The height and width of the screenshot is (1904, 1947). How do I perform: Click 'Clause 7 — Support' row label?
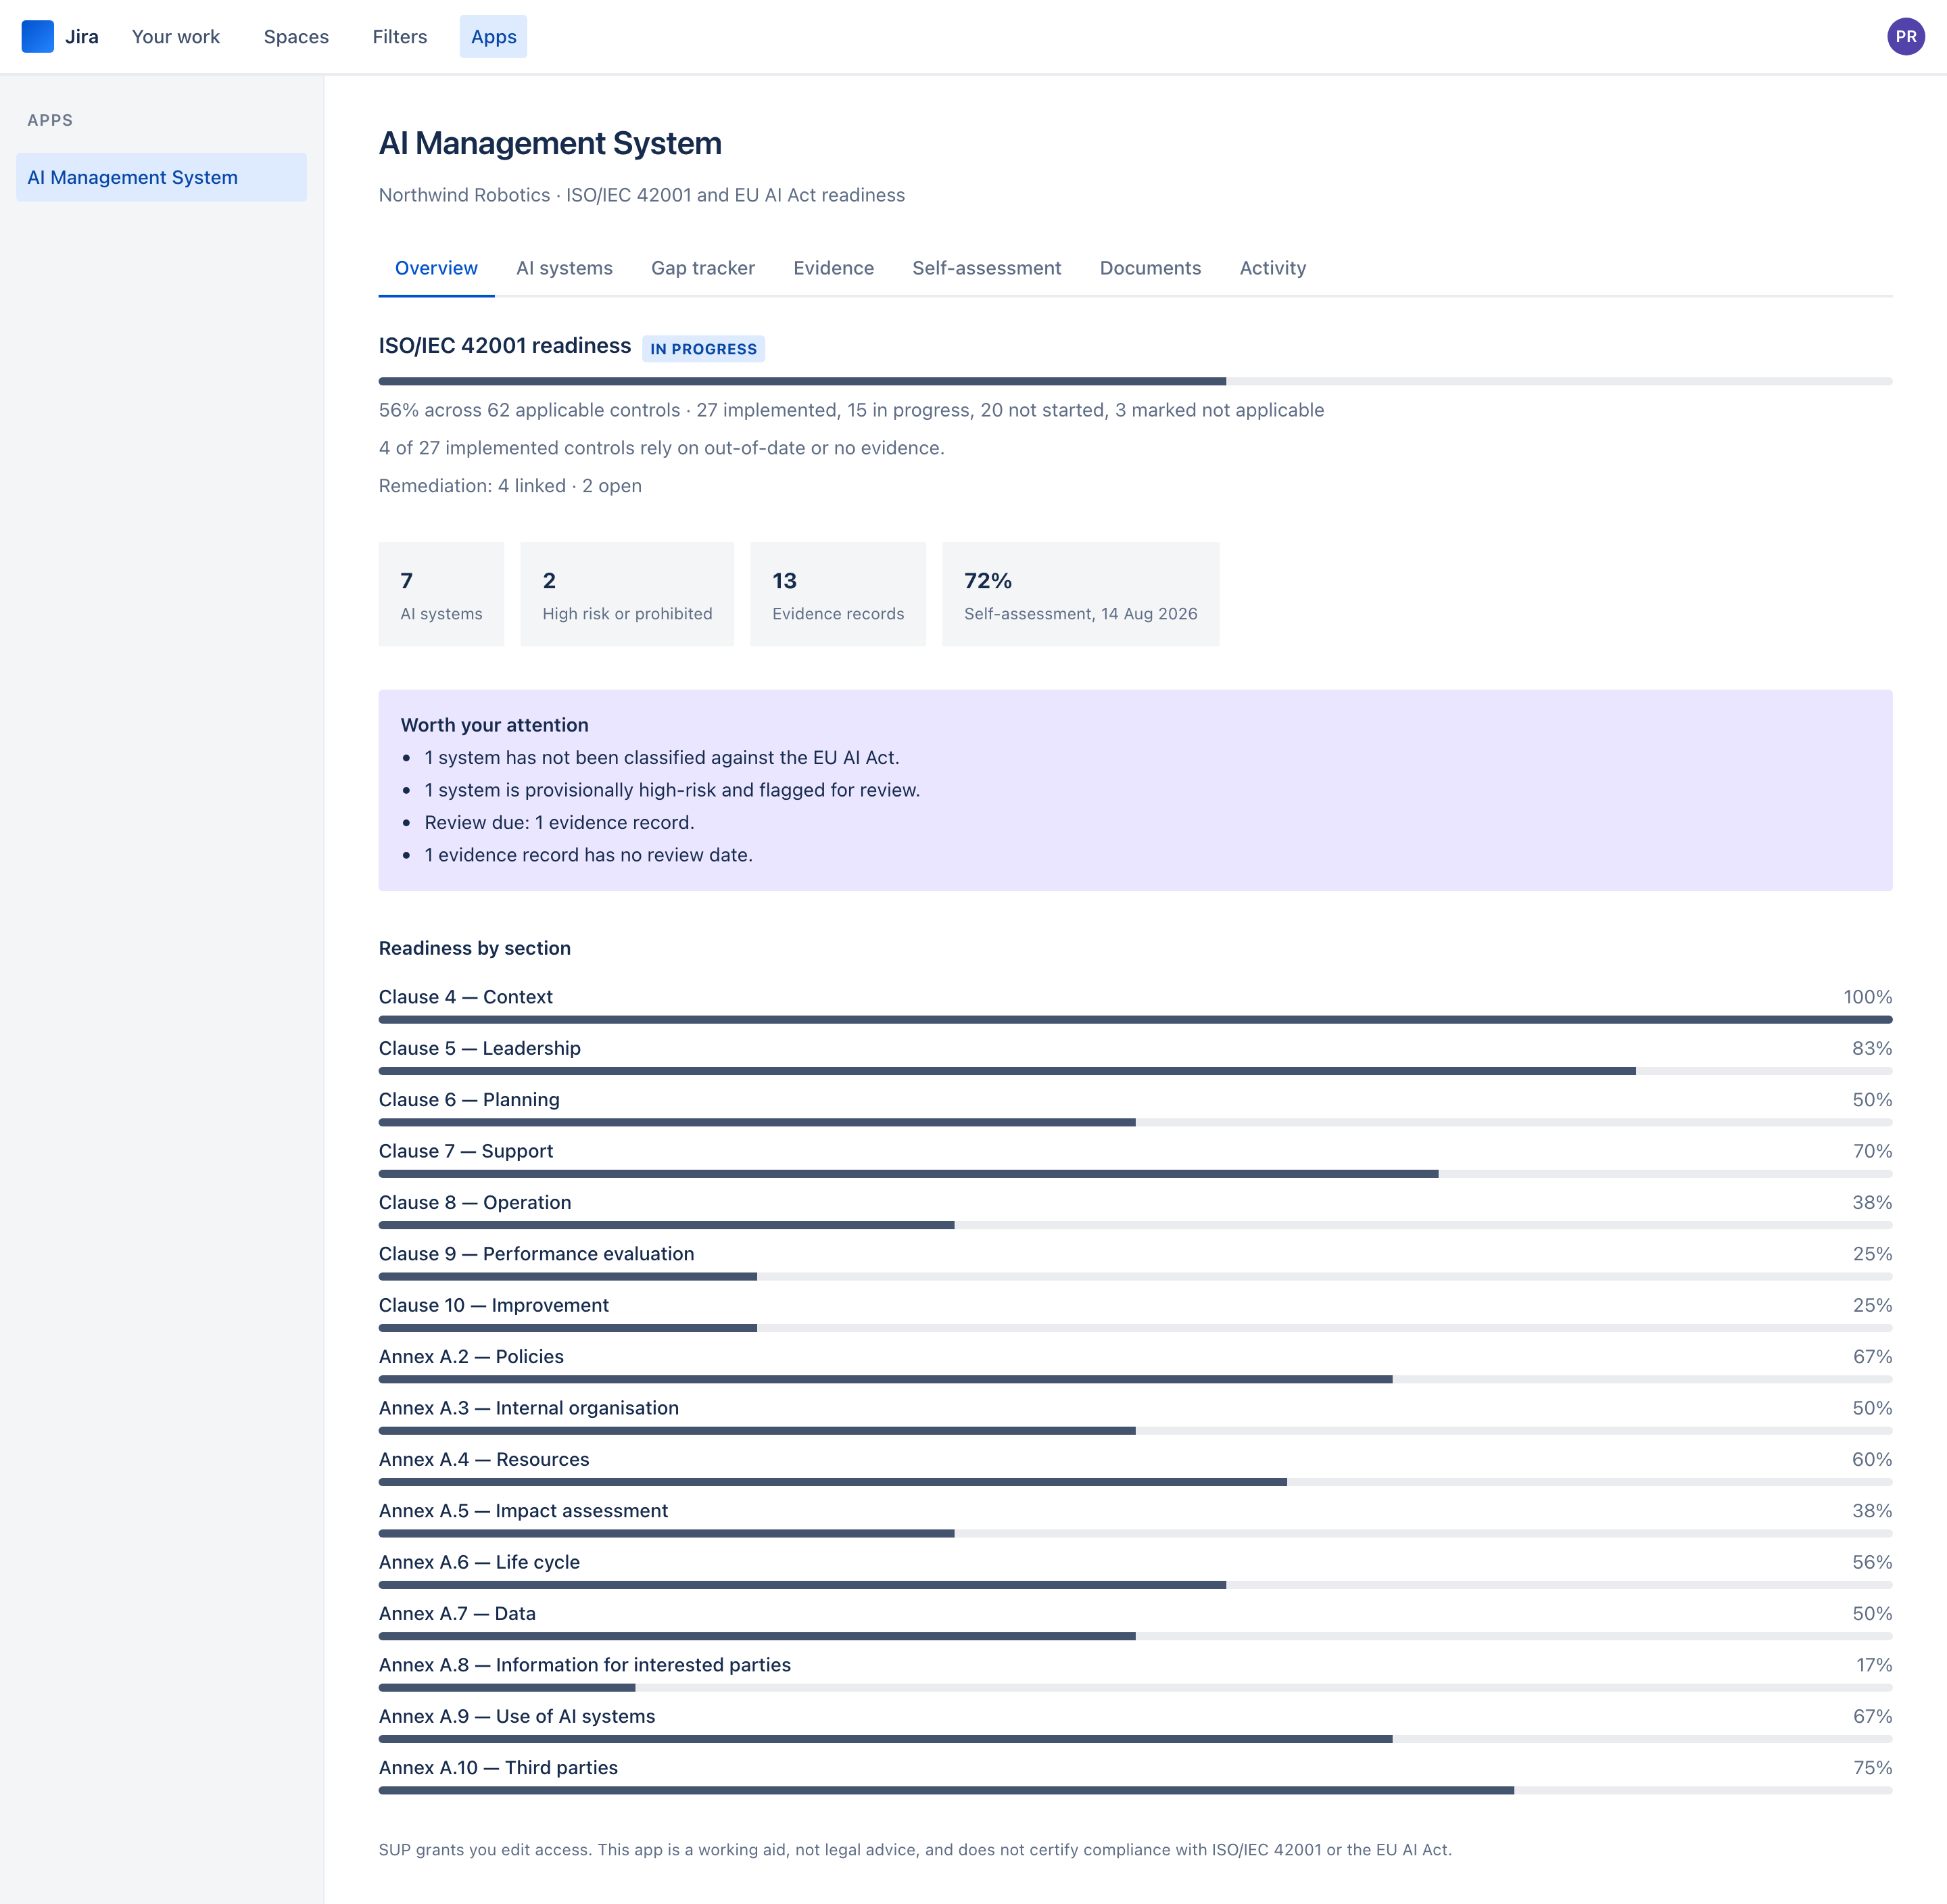(466, 1151)
